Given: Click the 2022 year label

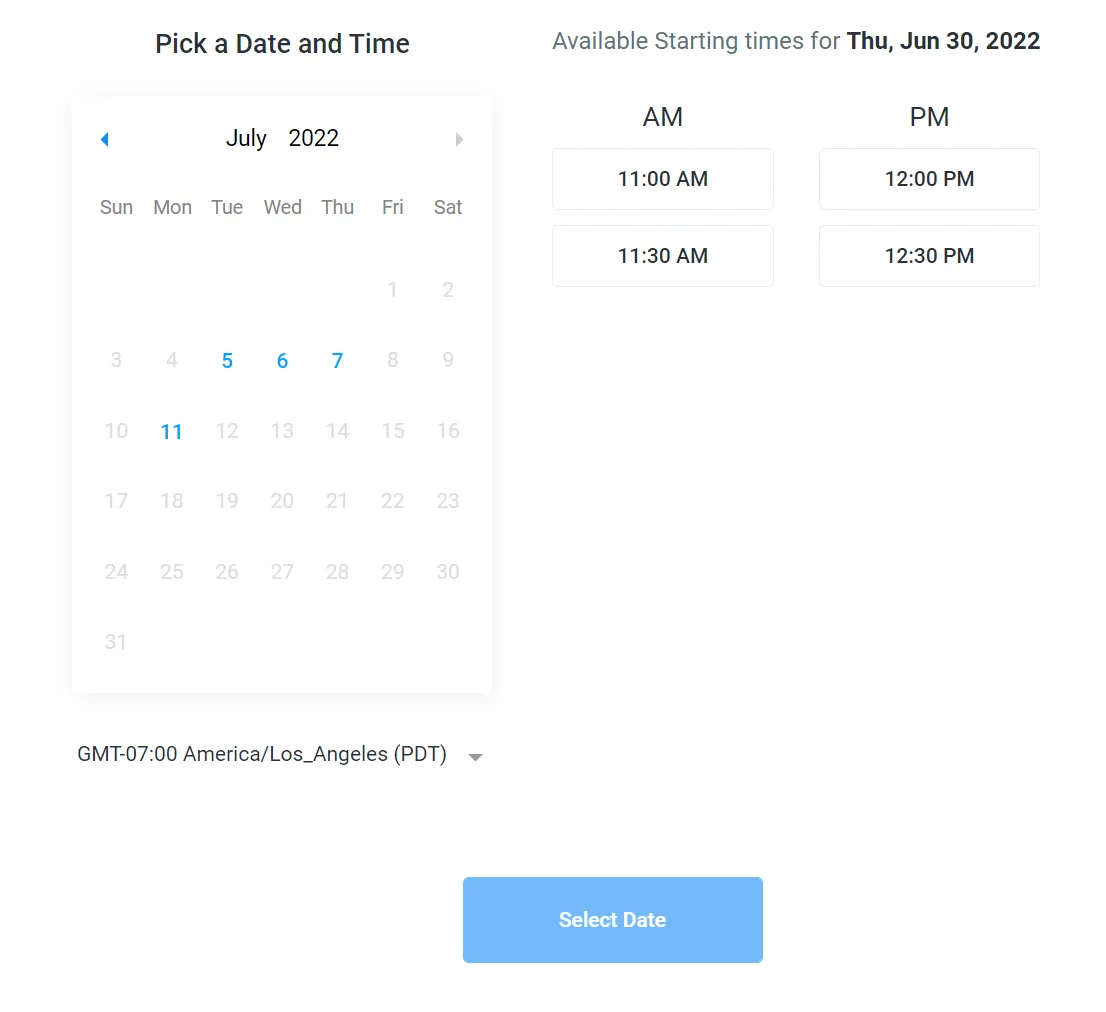Looking at the screenshot, I should [x=314, y=138].
